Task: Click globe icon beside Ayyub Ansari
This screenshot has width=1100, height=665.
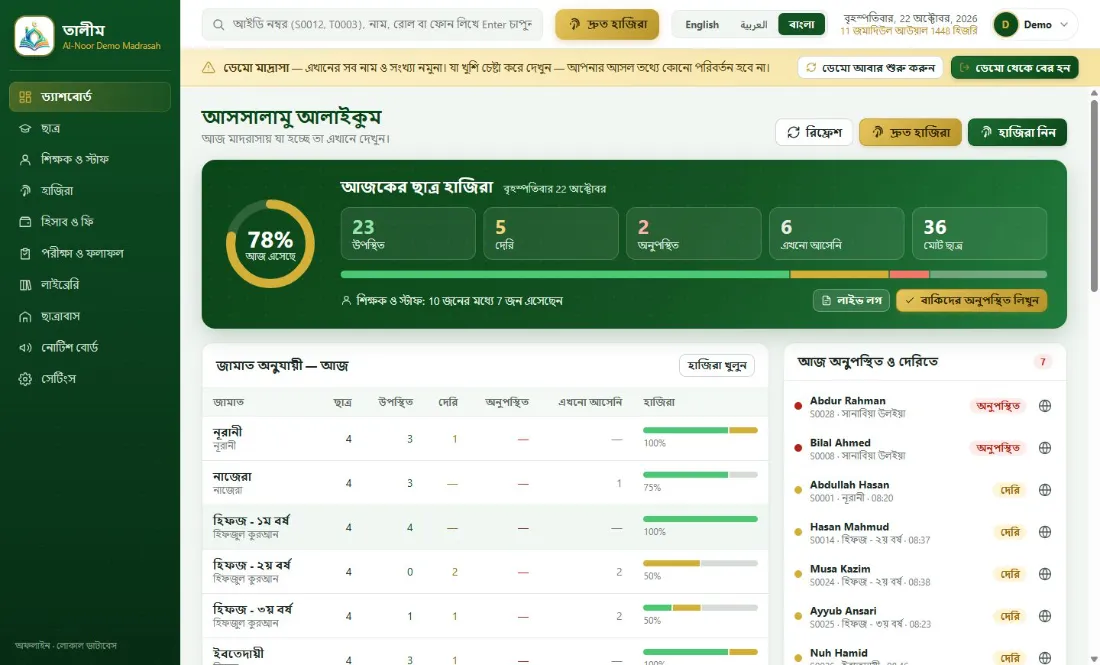Action: 1045,617
